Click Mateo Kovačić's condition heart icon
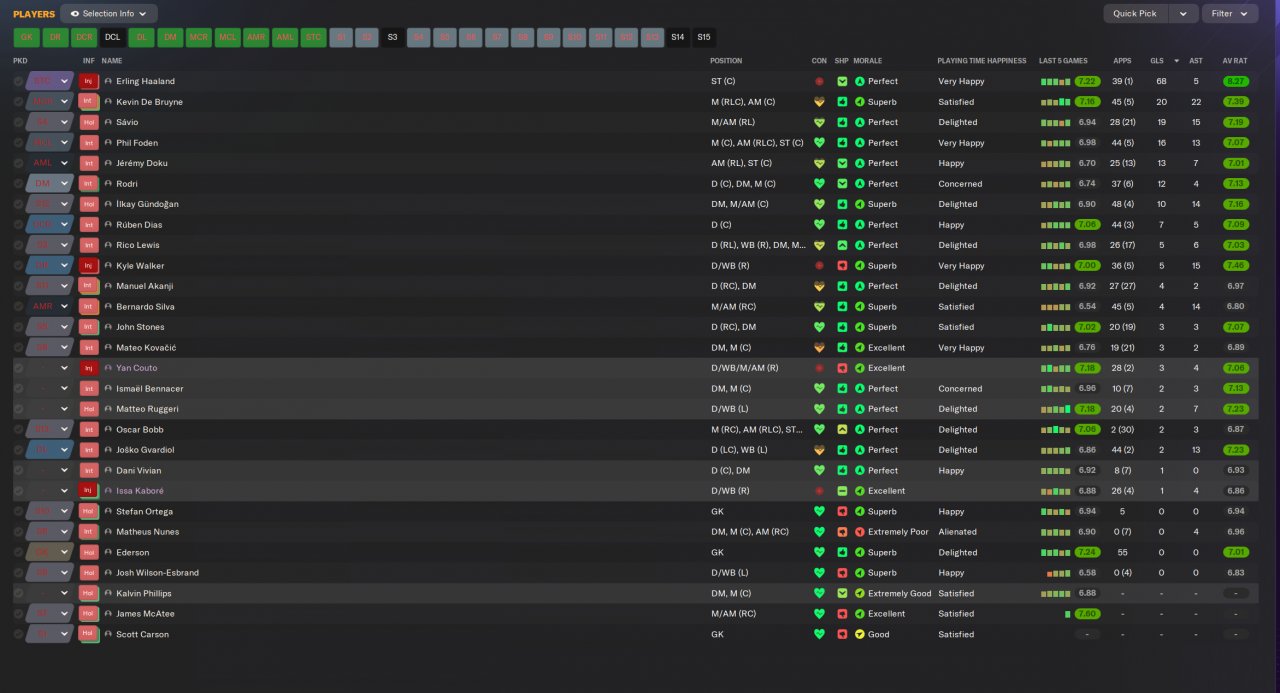 [x=820, y=348]
